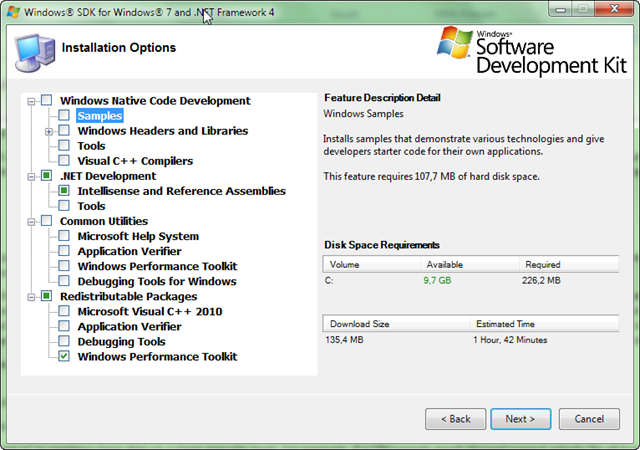This screenshot has width=640, height=450.
Task: Uncheck Intellisense and Reference Assemblies
Action: [x=64, y=191]
